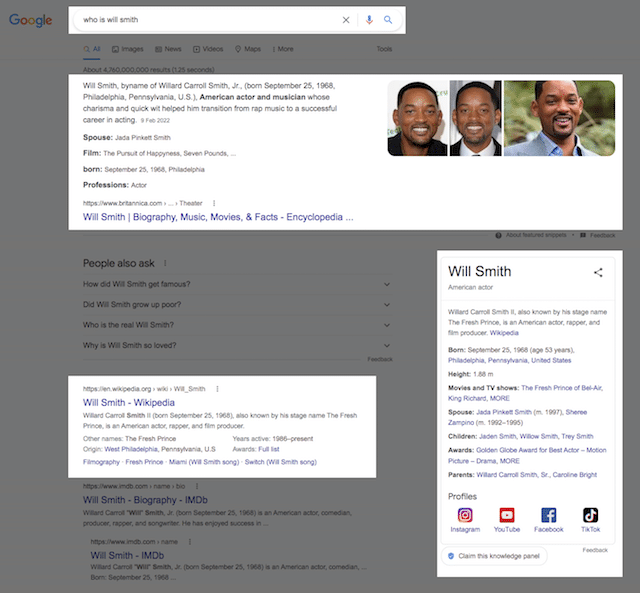The height and width of the screenshot is (593, 640).
Task: Click the search input field
Action: coord(208,20)
